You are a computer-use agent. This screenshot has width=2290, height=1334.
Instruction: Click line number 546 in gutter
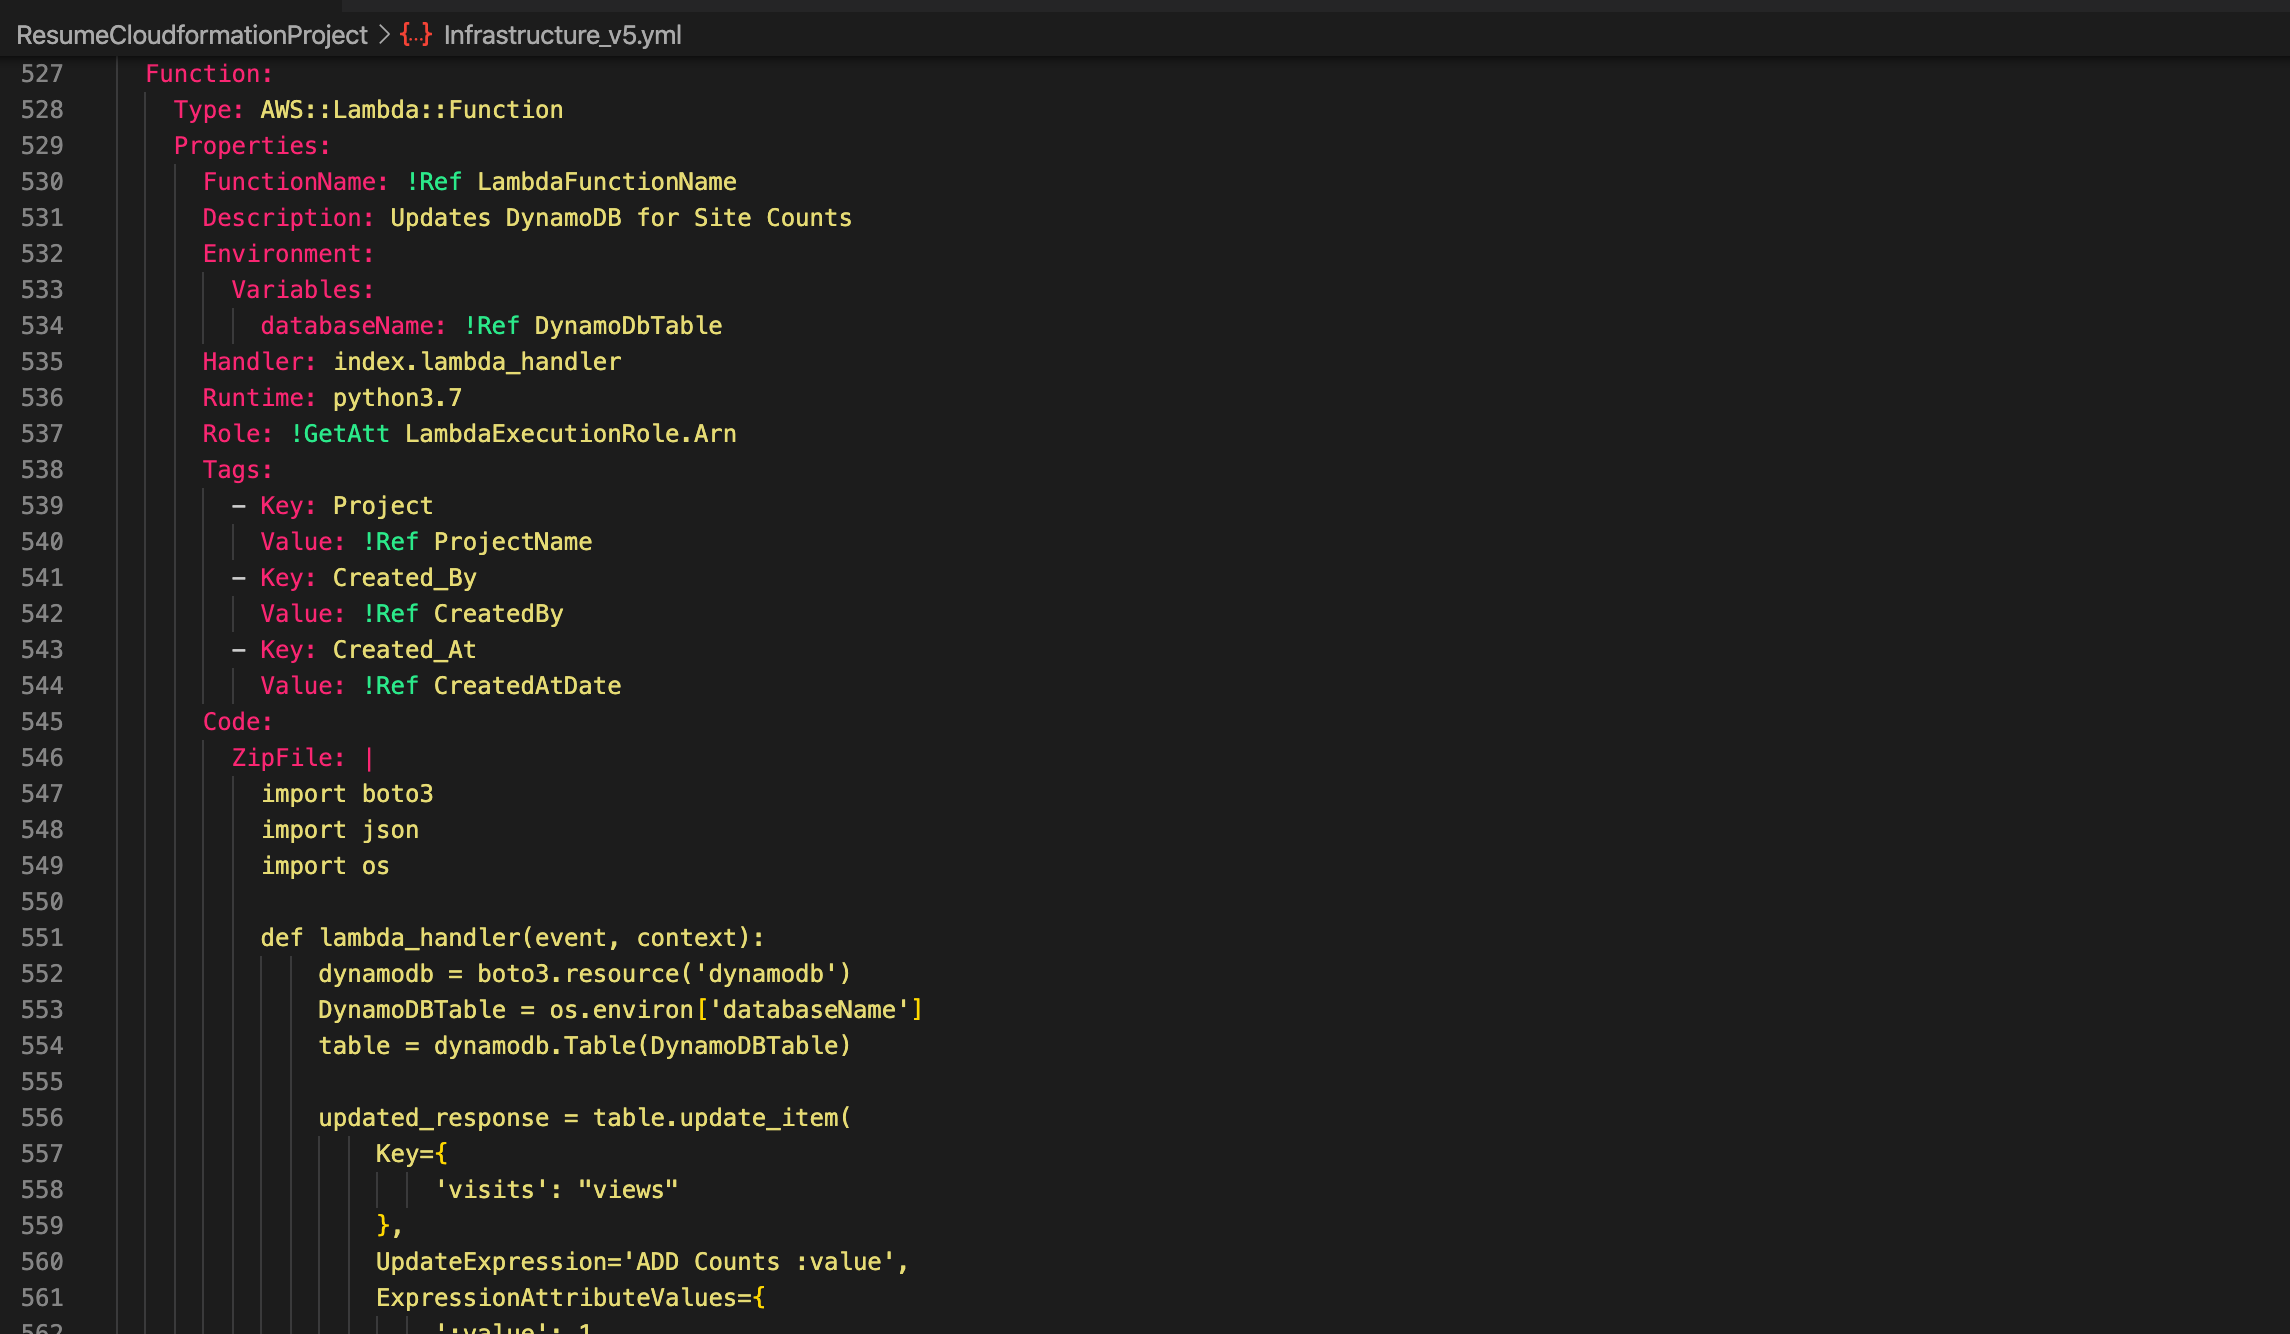pyautogui.click(x=42, y=758)
